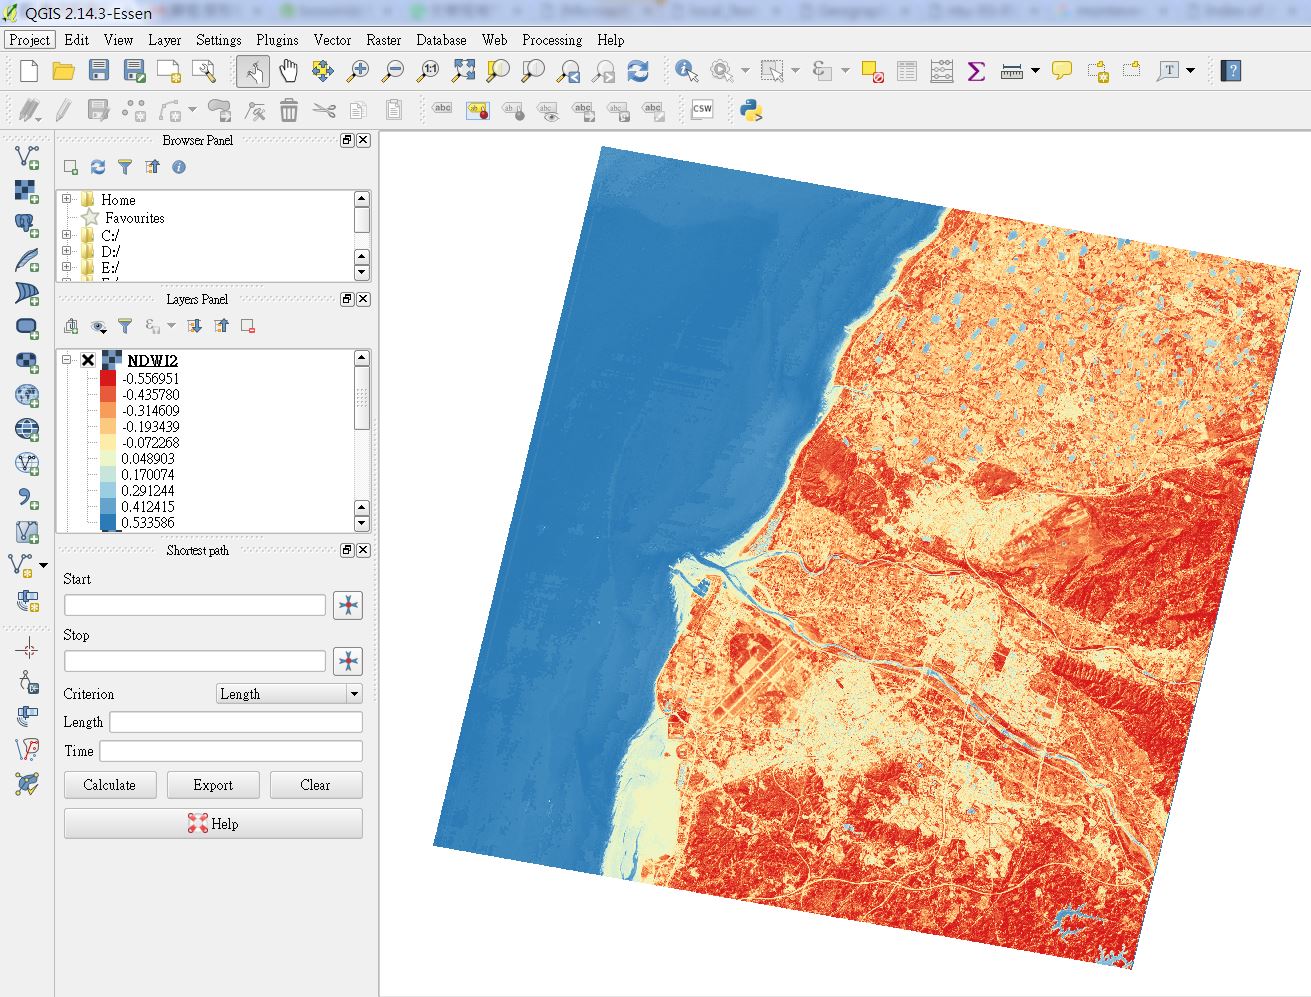Open the layer visibility eye menu in Layers Panel
1311x997 pixels.
pos(98,326)
